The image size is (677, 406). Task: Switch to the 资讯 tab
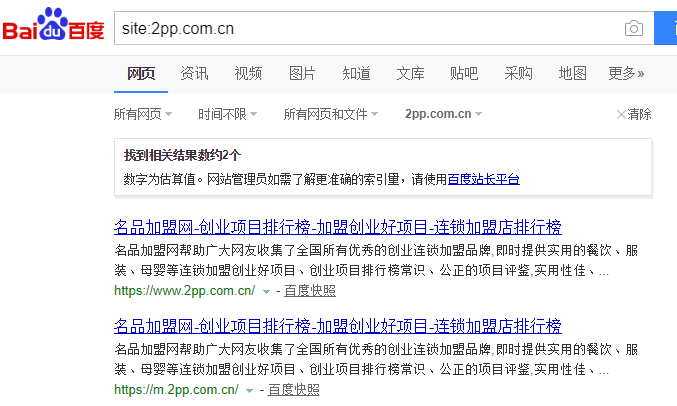194,73
